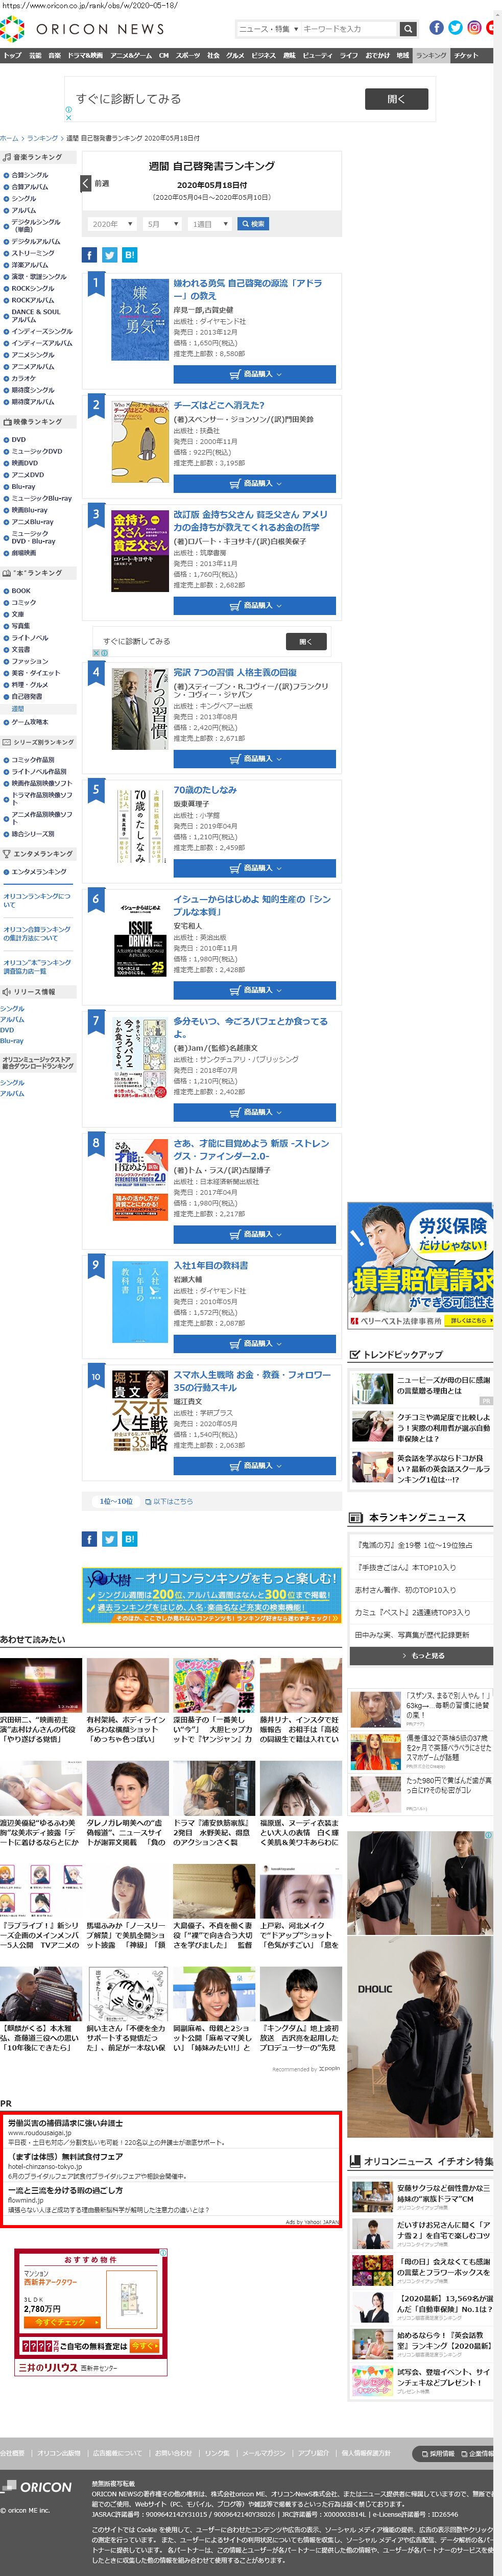Viewport: 502px width, 2576px height.
Task: Open the week dropdown showing 1週目
Action: pos(210,224)
